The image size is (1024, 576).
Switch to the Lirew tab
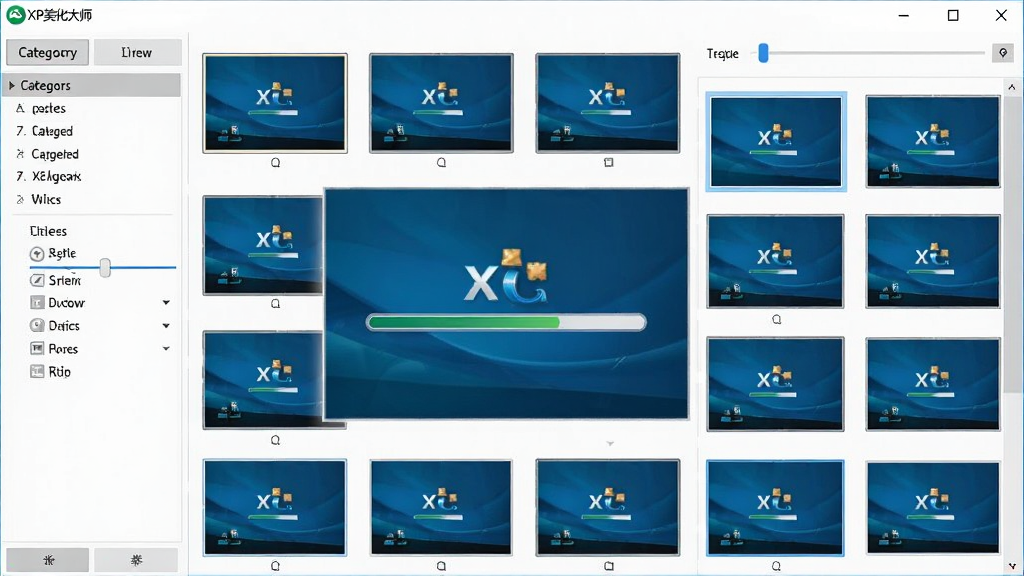137,52
